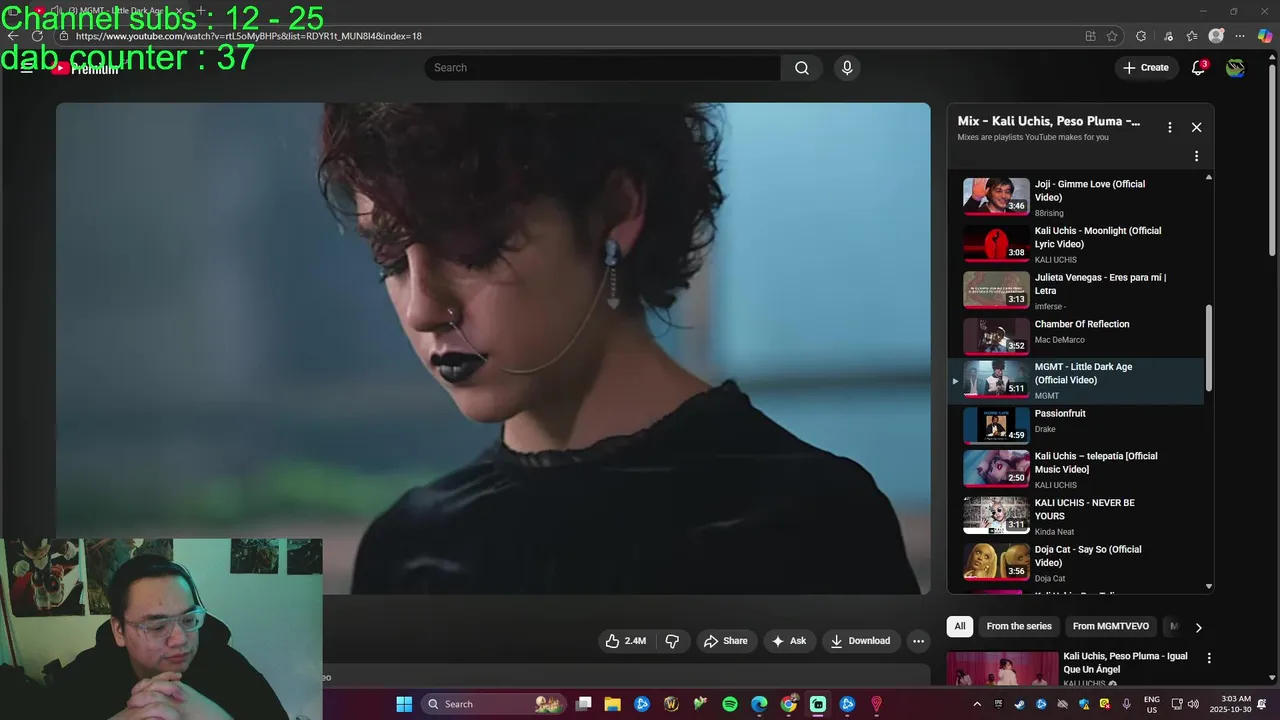Screen dimensions: 1280x720
Task: Click the split screen icon in address bar
Action: pos(1090,36)
